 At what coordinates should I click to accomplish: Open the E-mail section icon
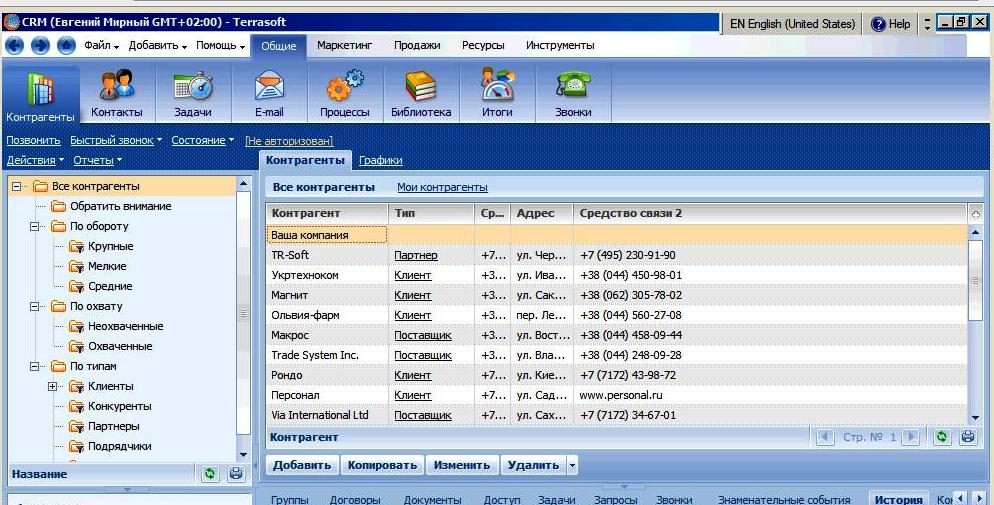coord(269,94)
